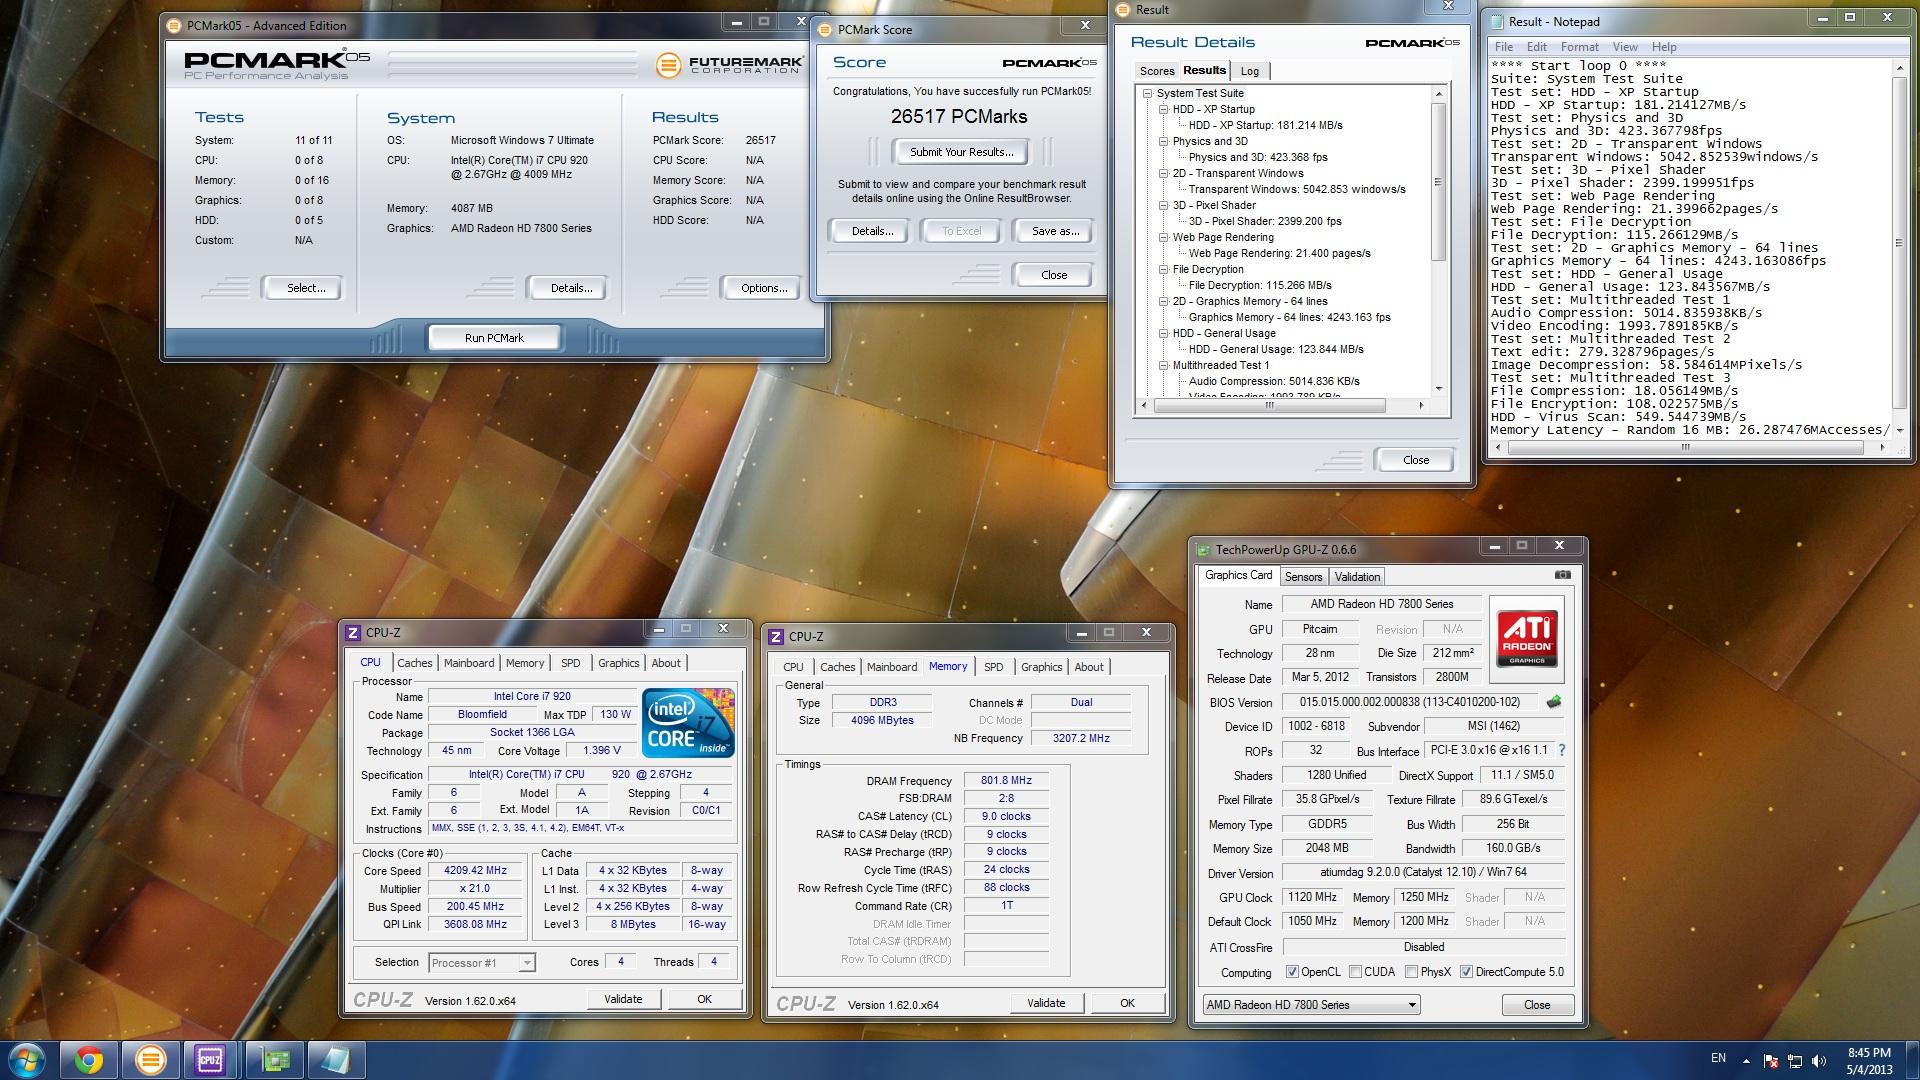Toggle the DirectCompute 5.0 checkbox

[1466, 972]
